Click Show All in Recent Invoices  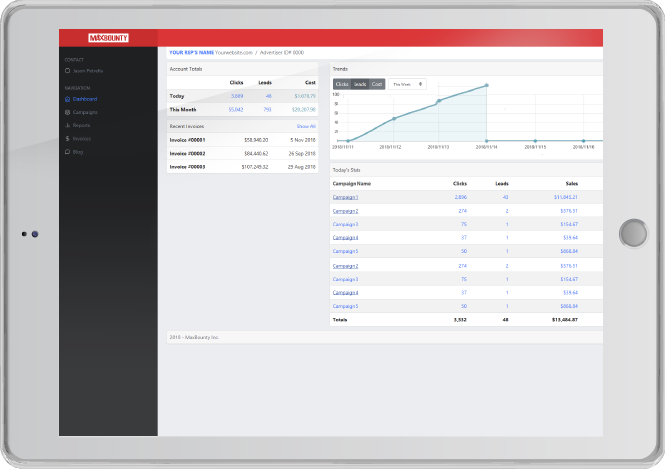pyautogui.click(x=306, y=126)
